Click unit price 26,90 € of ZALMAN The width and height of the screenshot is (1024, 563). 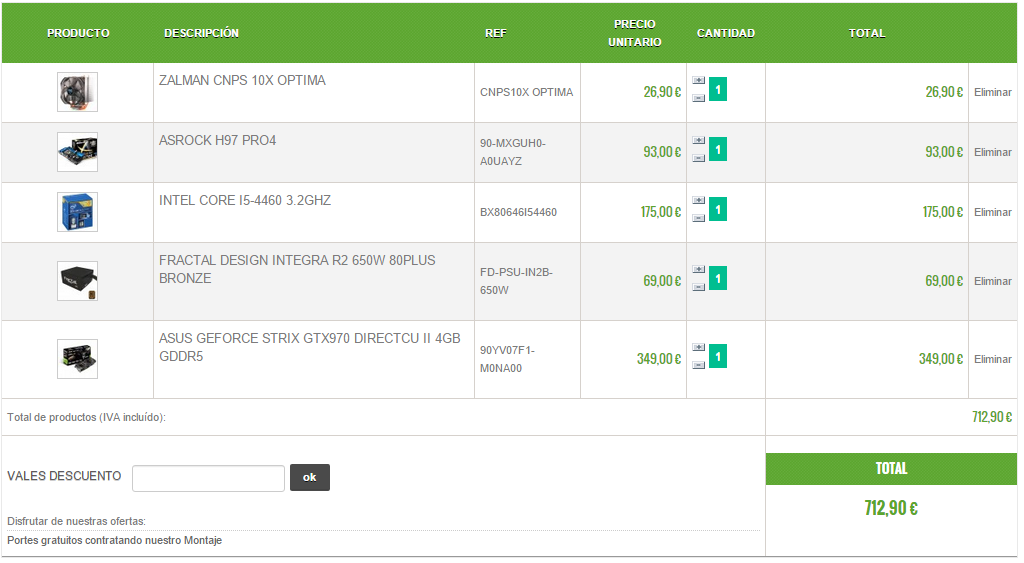662,92
